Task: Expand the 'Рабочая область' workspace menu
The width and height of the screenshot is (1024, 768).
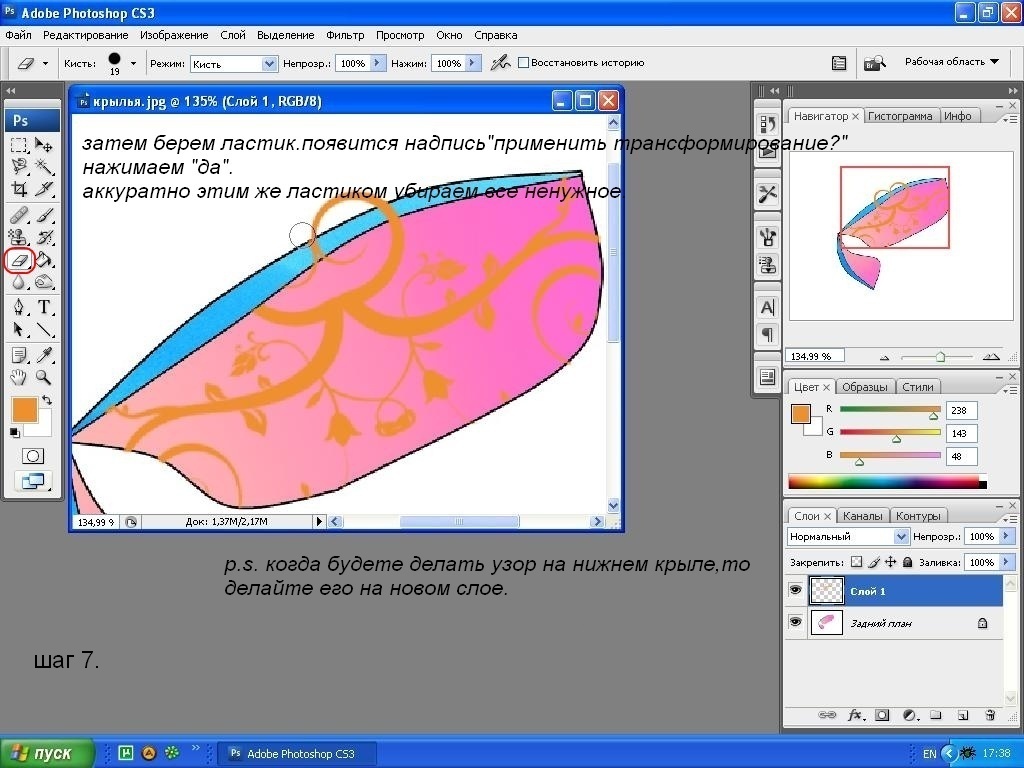Action: pyautogui.click(x=951, y=62)
